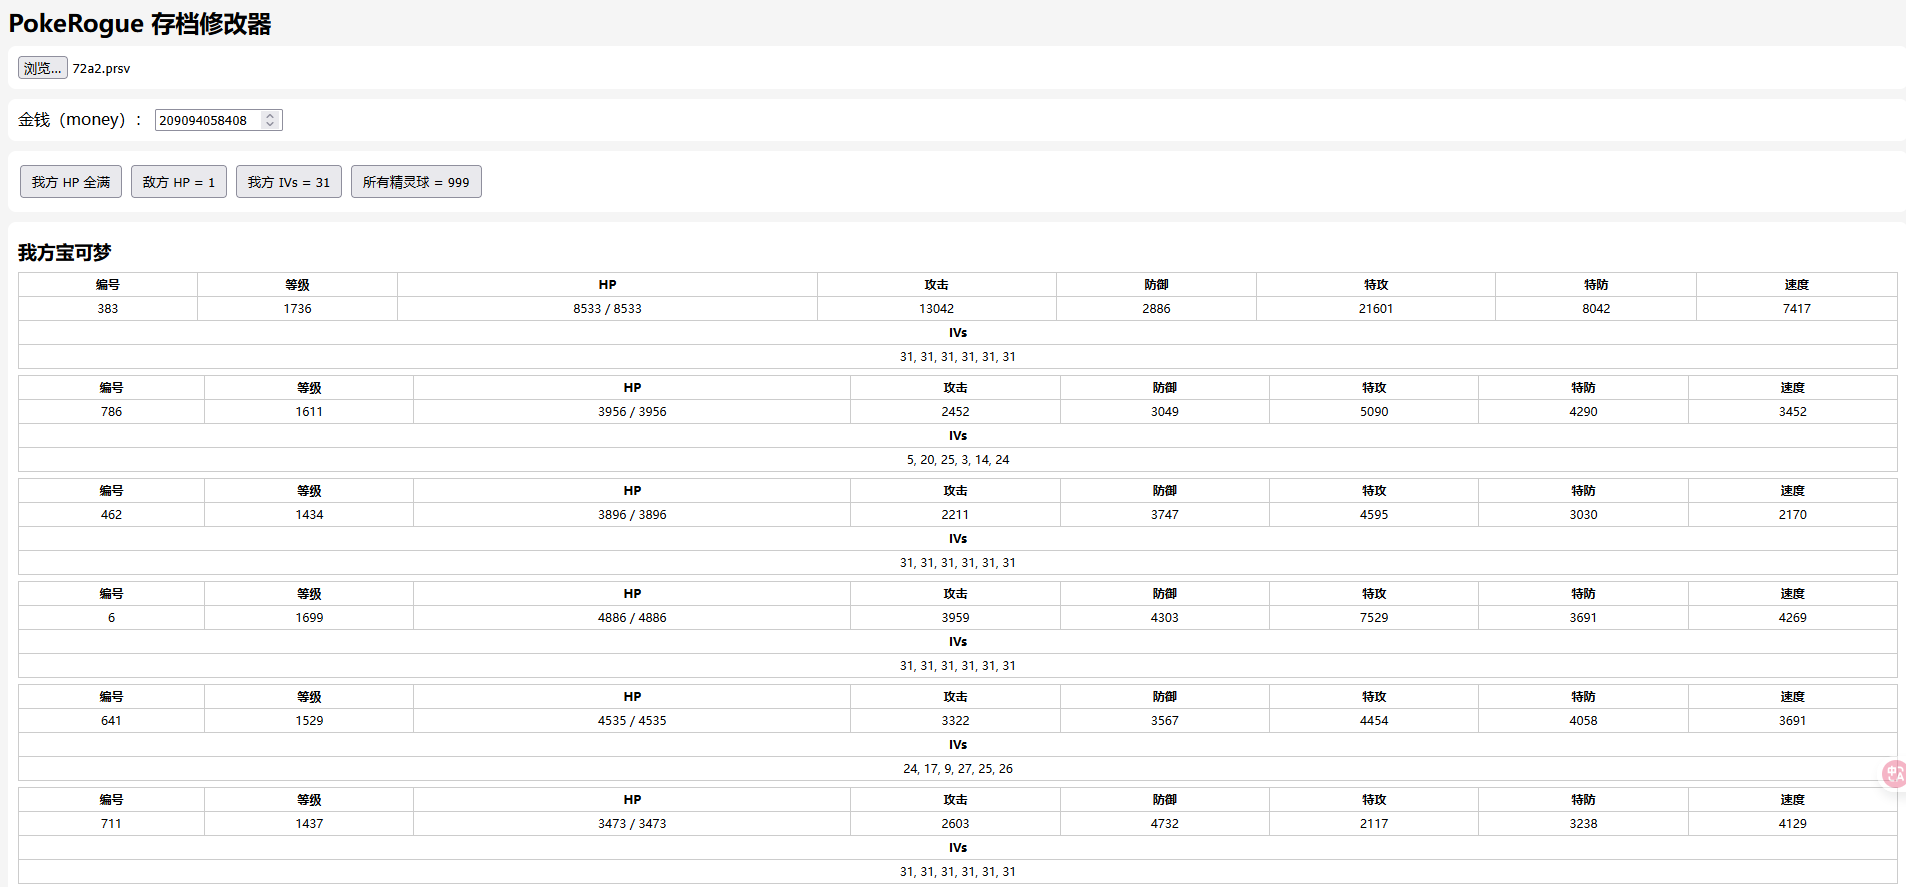Select the IVs row 5, 20, 25, 3, 14, 24
Screen dimensions: 1906x887
coord(957,460)
